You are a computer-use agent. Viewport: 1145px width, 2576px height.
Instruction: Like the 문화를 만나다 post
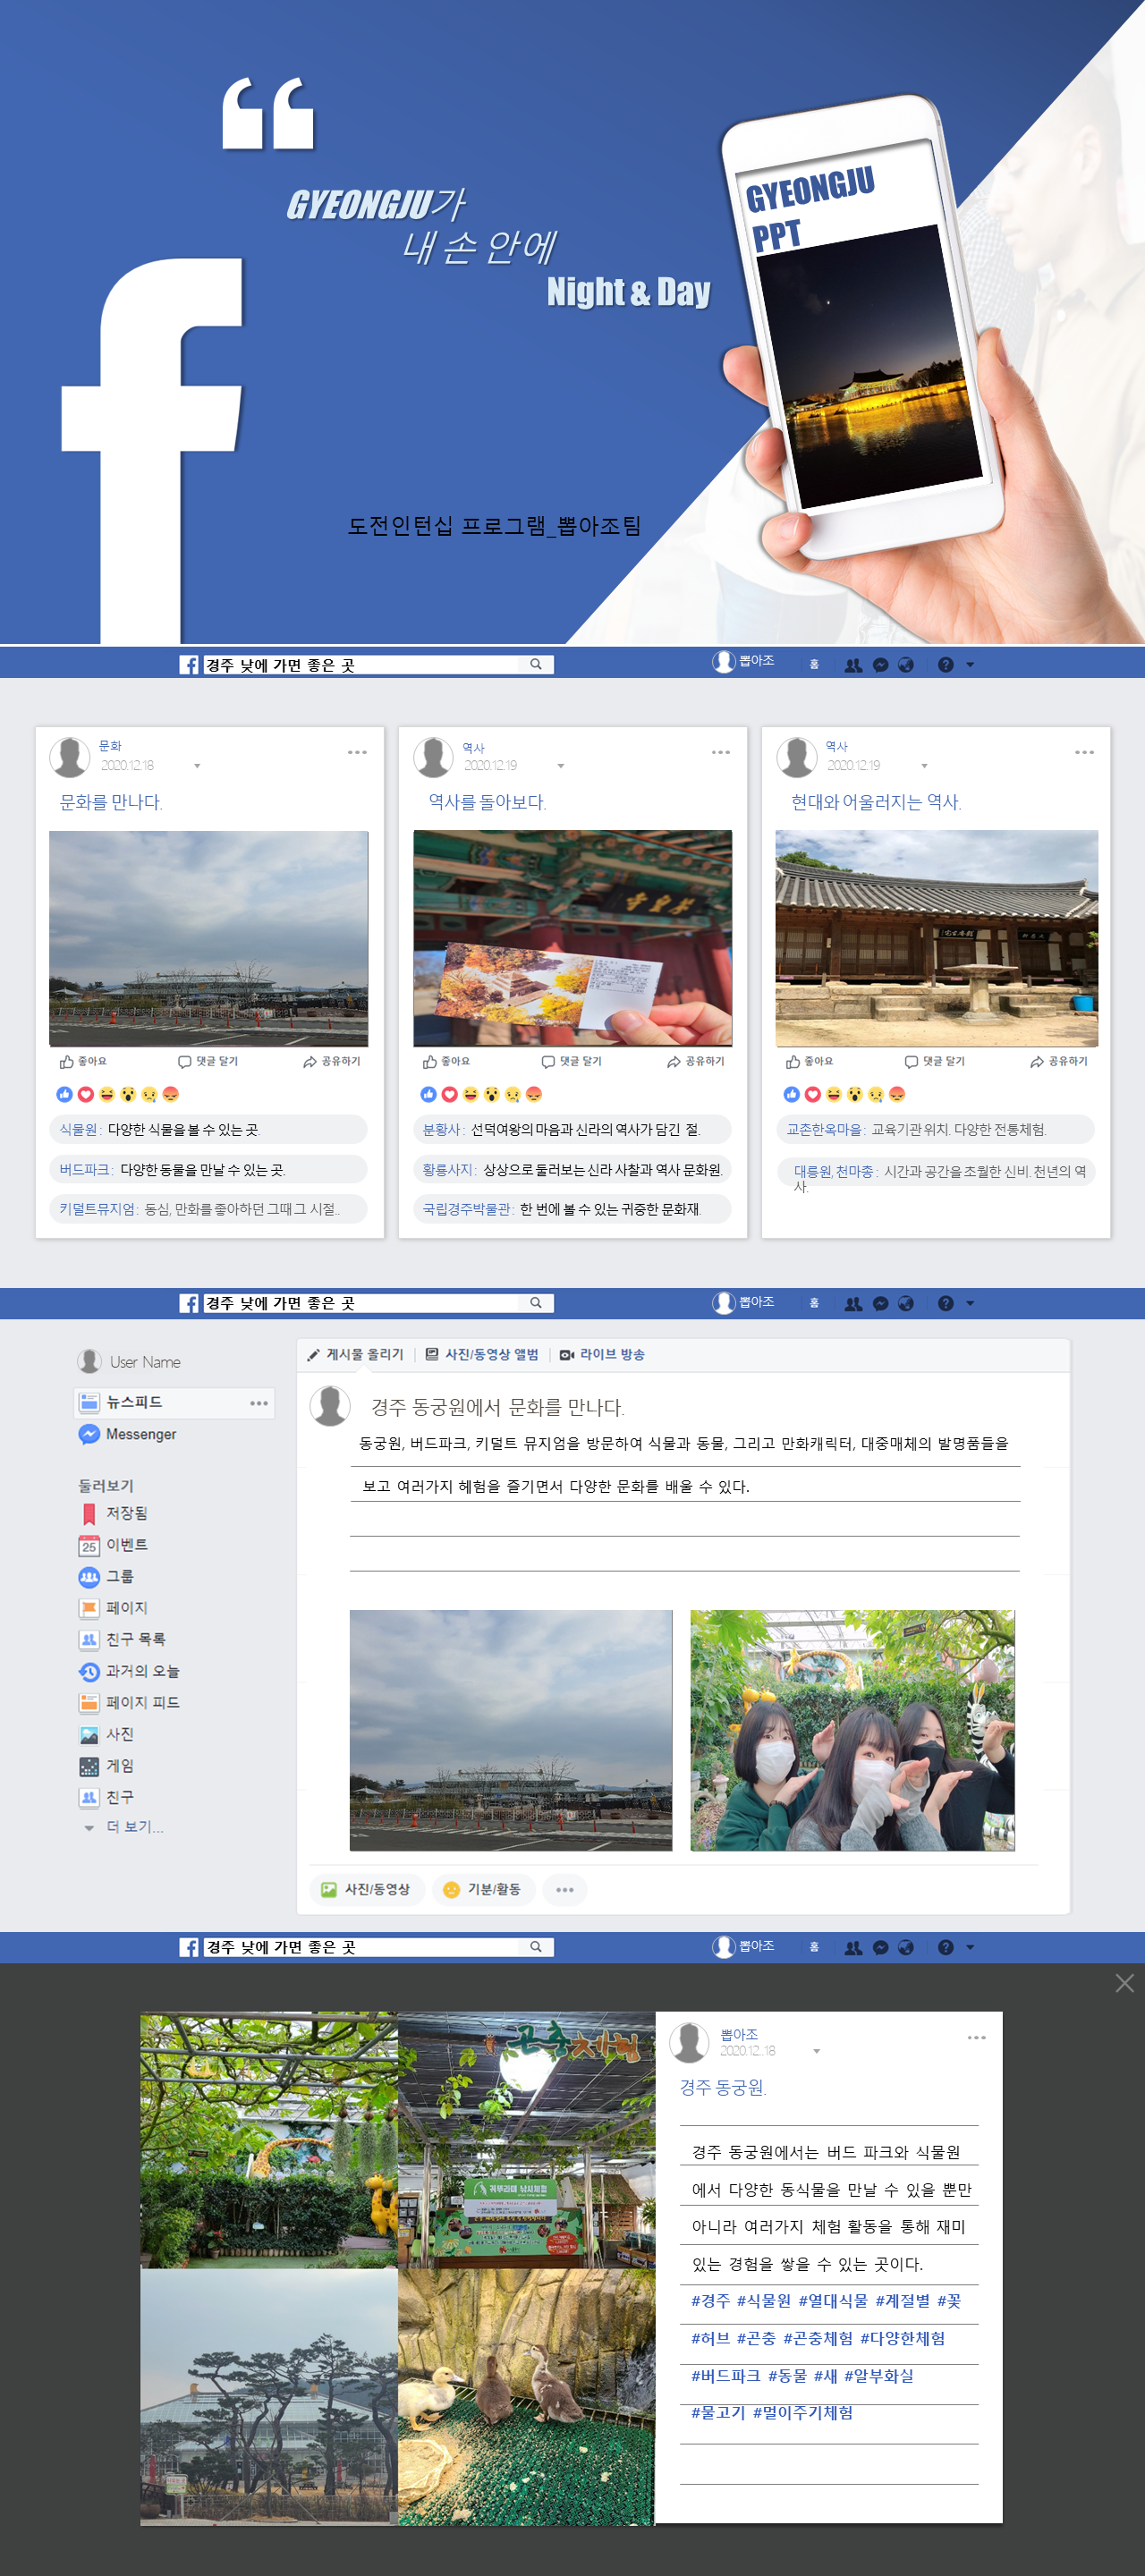83,1061
